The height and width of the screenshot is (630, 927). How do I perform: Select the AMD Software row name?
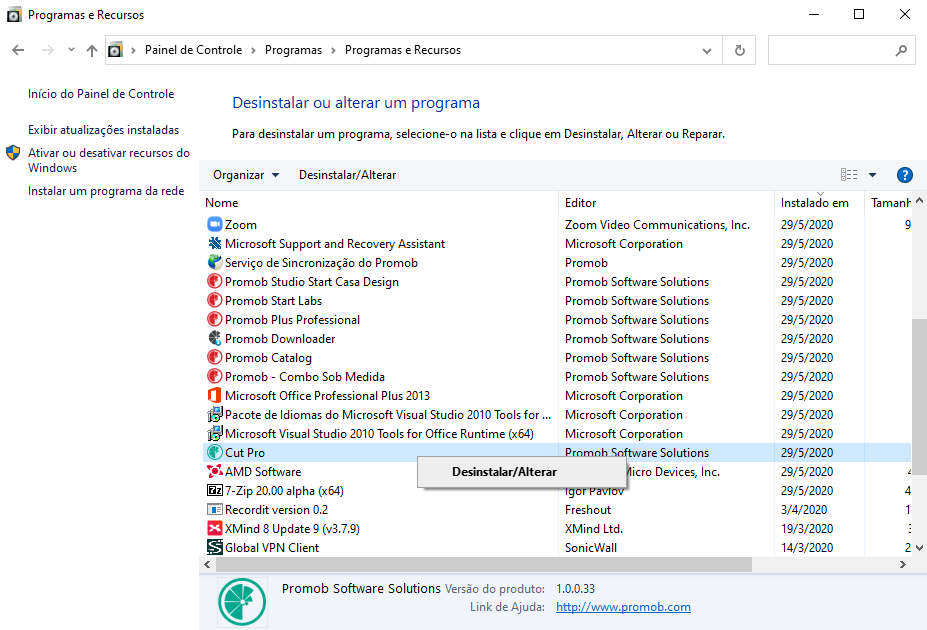point(263,472)
